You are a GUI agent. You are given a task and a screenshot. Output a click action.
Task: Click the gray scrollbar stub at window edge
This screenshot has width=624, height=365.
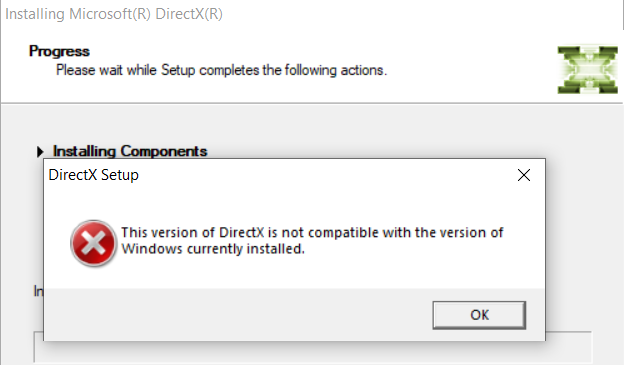click(623, 15)
